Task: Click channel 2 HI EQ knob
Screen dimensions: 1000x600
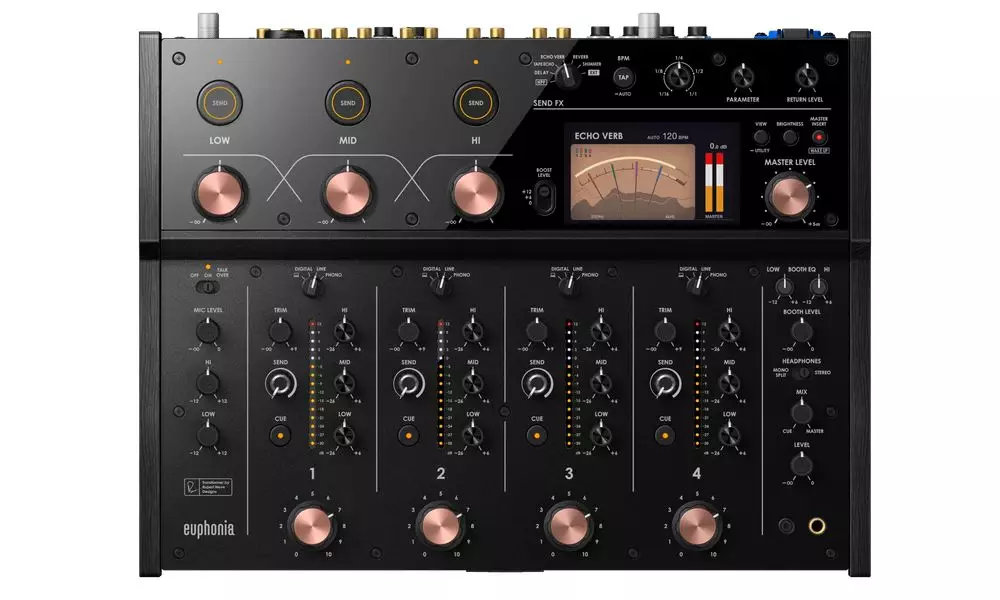Action: point(473,332)
